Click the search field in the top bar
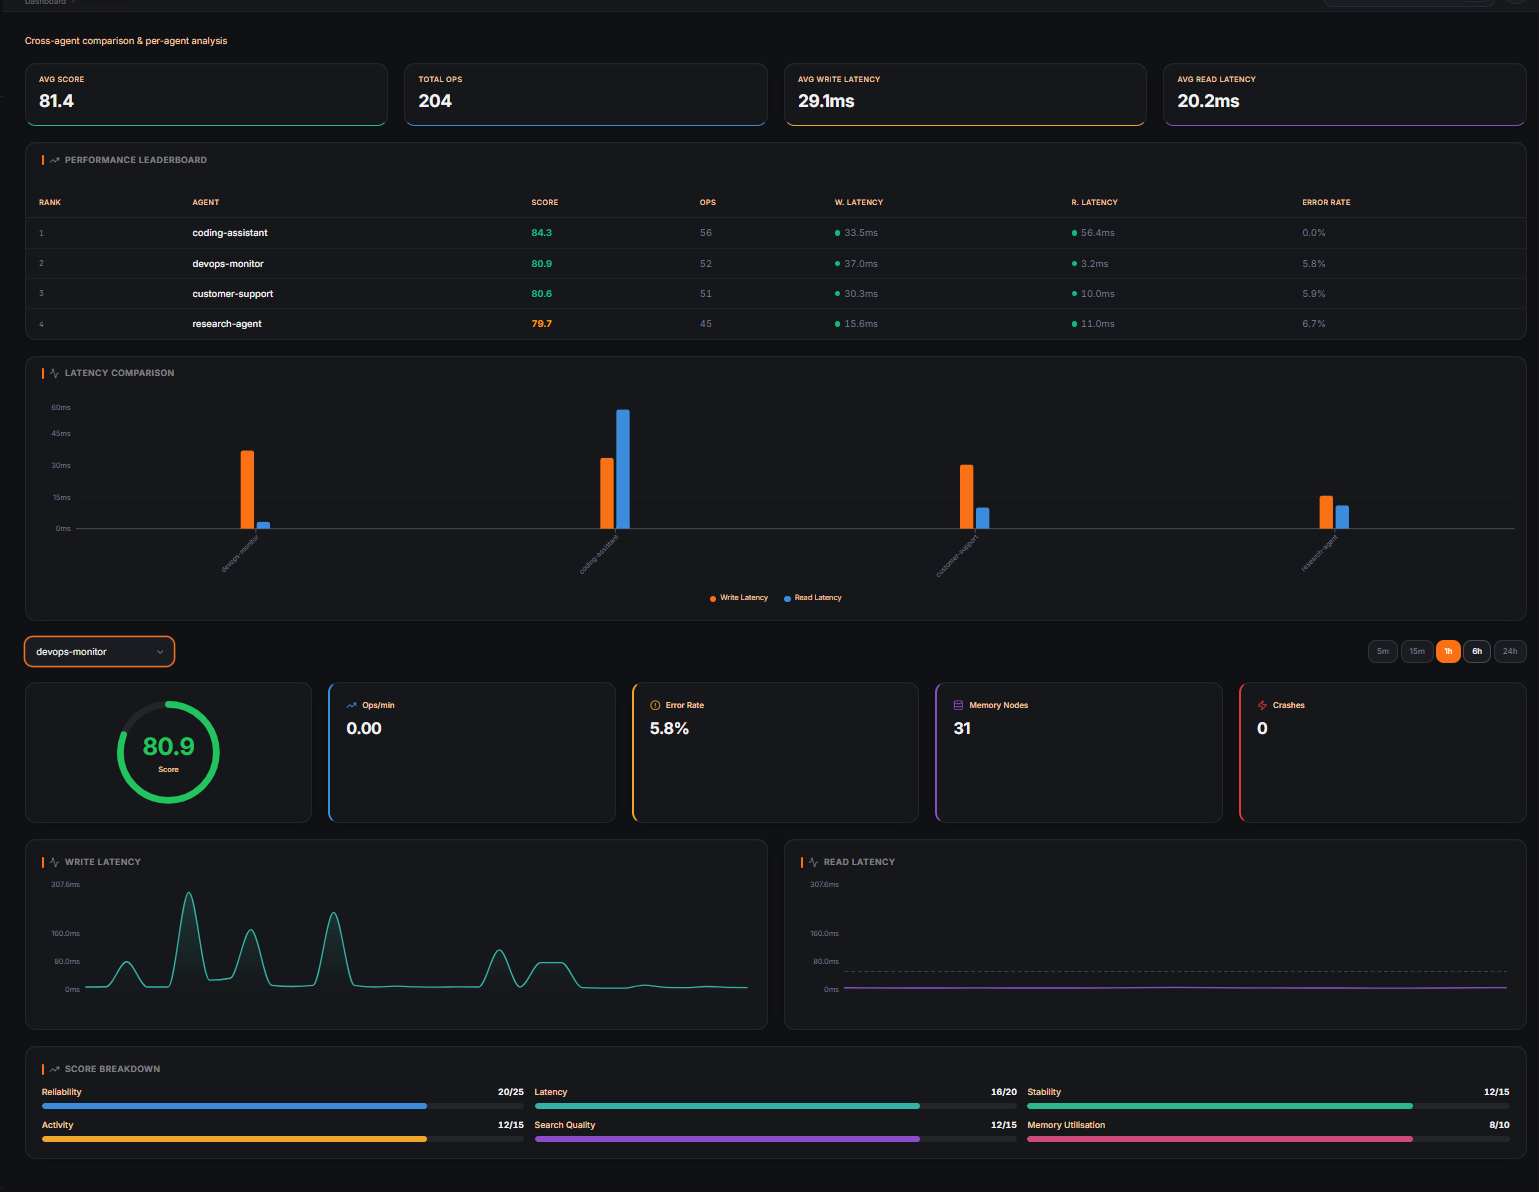This screenshot has height=1192, width=1539. pos(1408,4)
